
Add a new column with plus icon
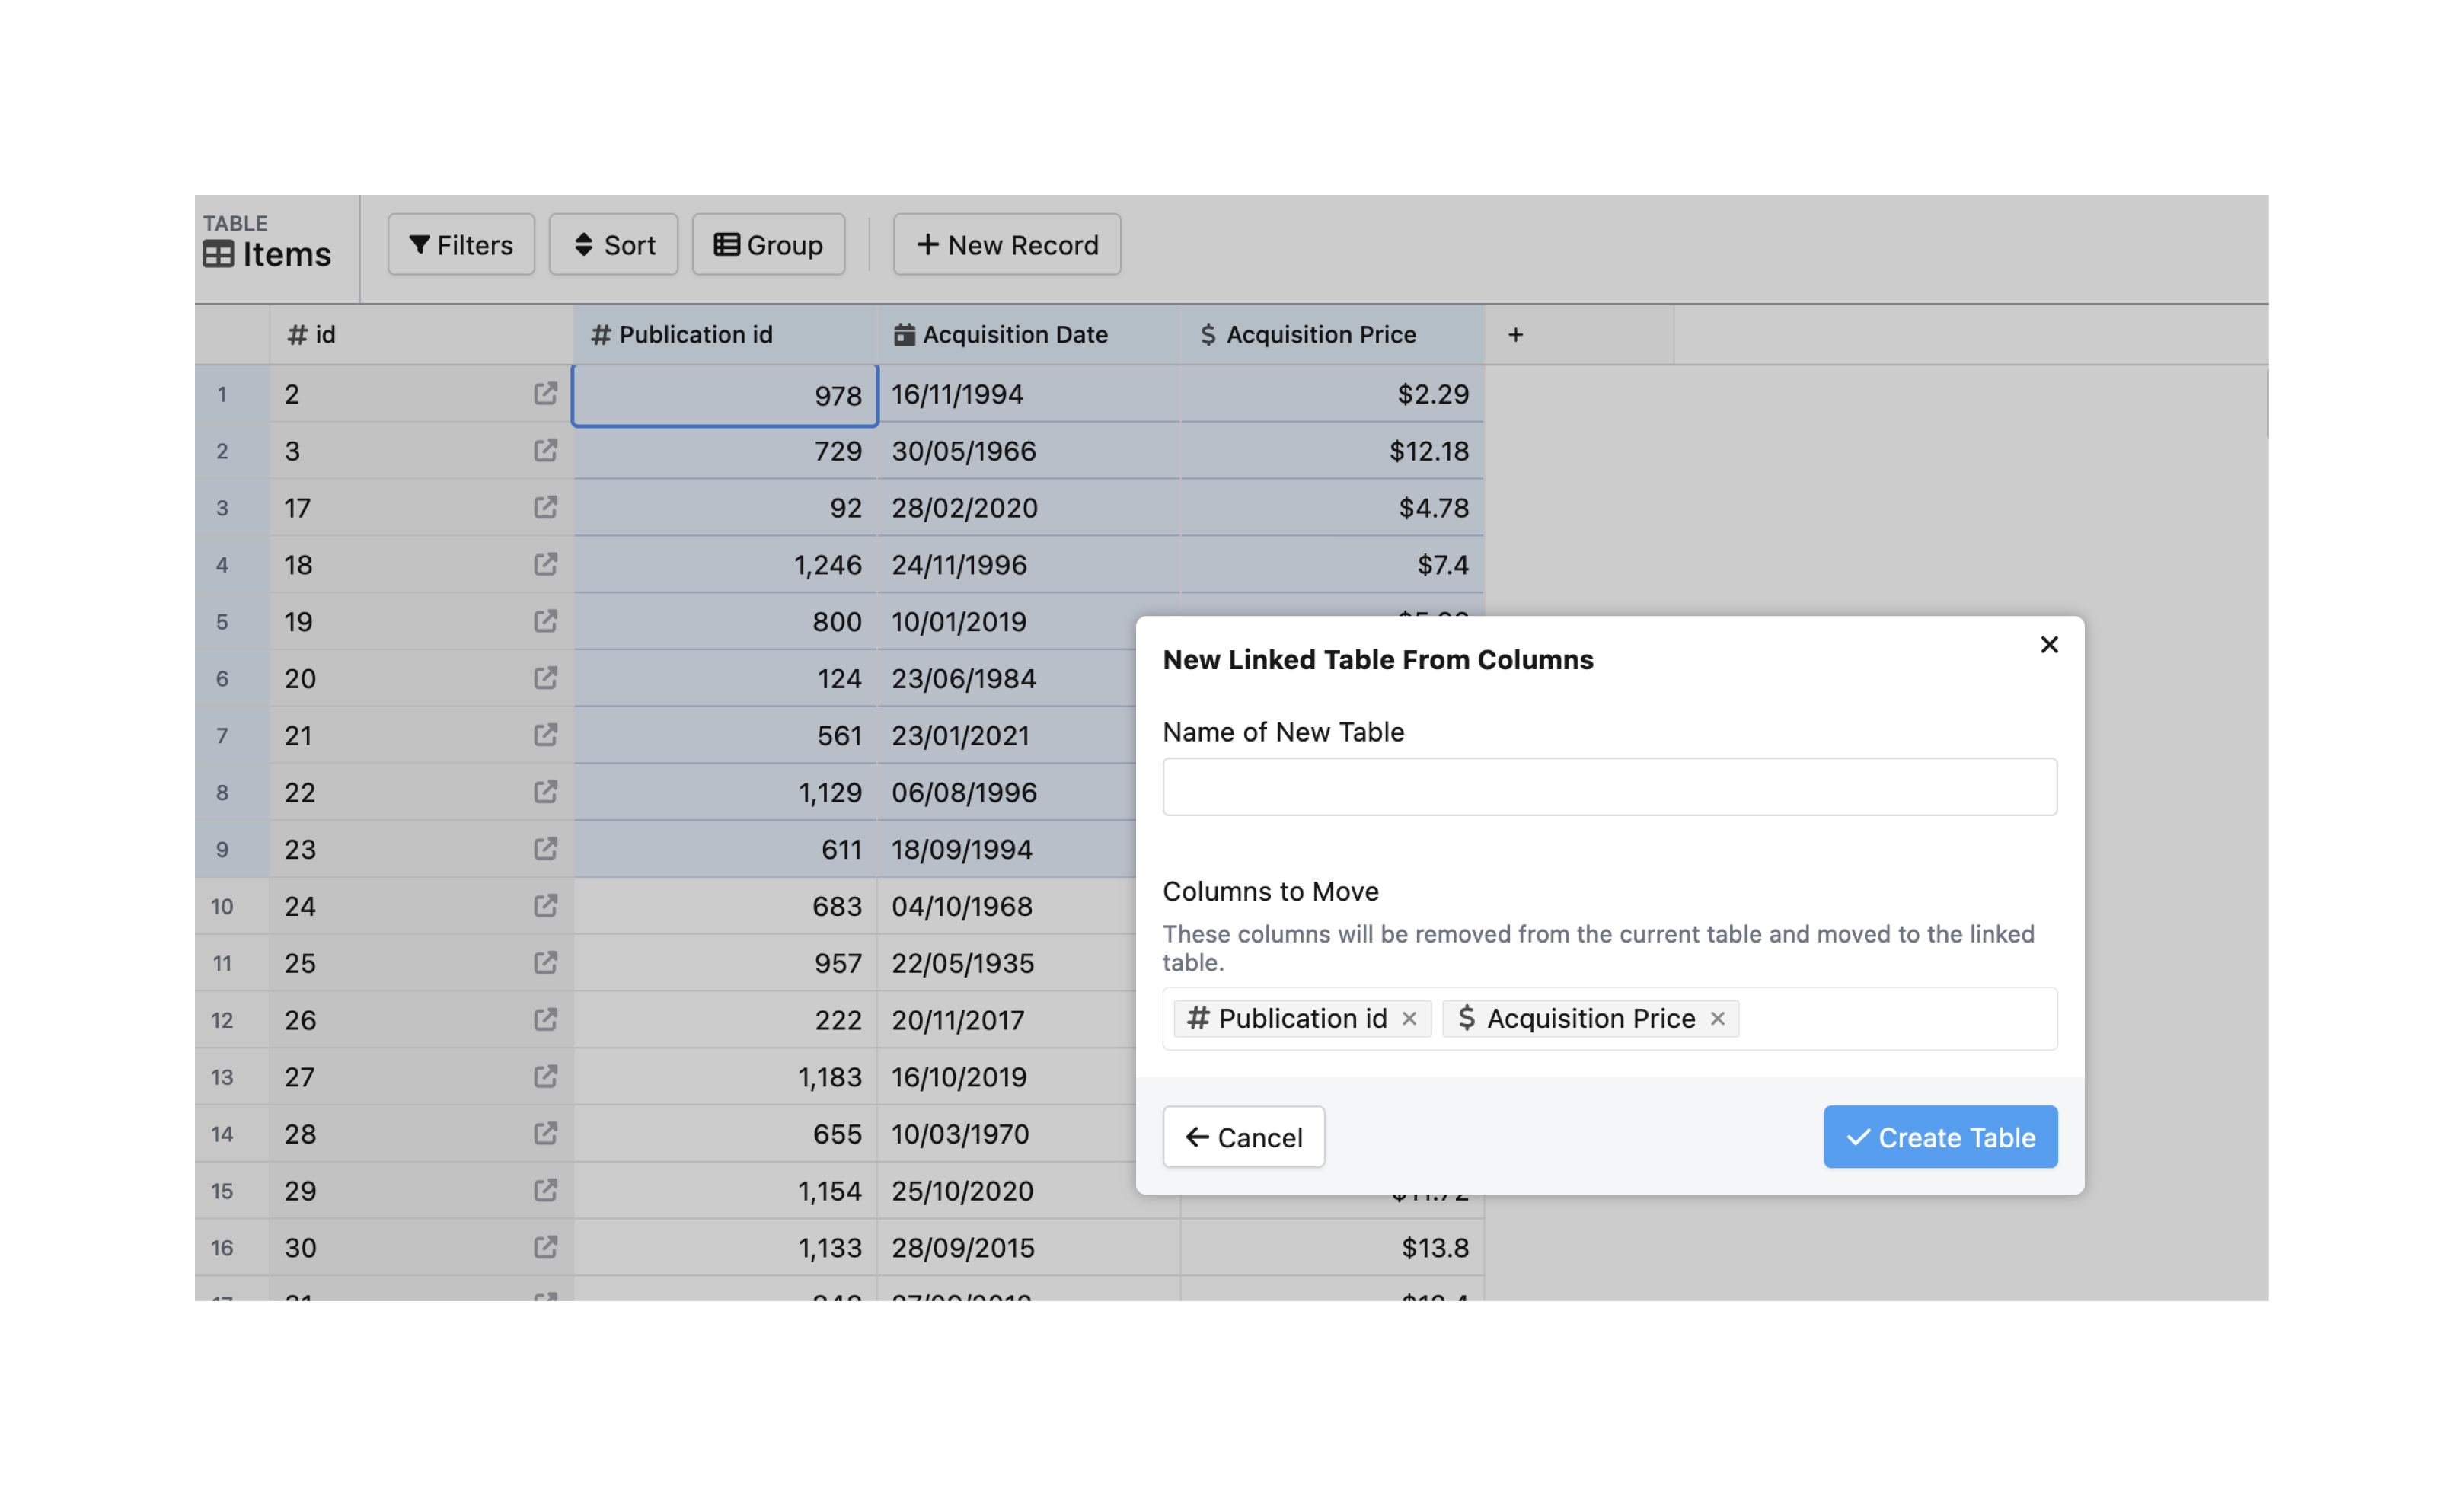pos(1515,335)
